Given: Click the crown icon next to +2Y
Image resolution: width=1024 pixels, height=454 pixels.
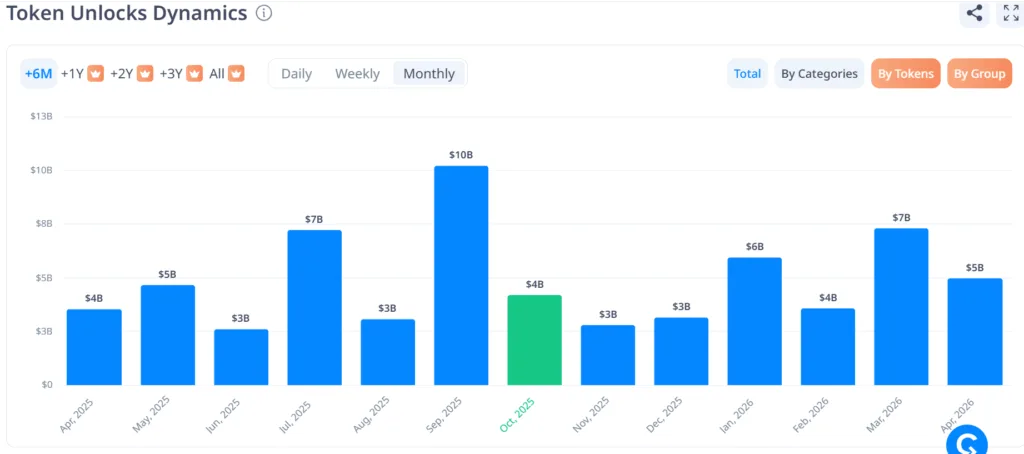Looking at the screenshot, I should click(145, 73).
